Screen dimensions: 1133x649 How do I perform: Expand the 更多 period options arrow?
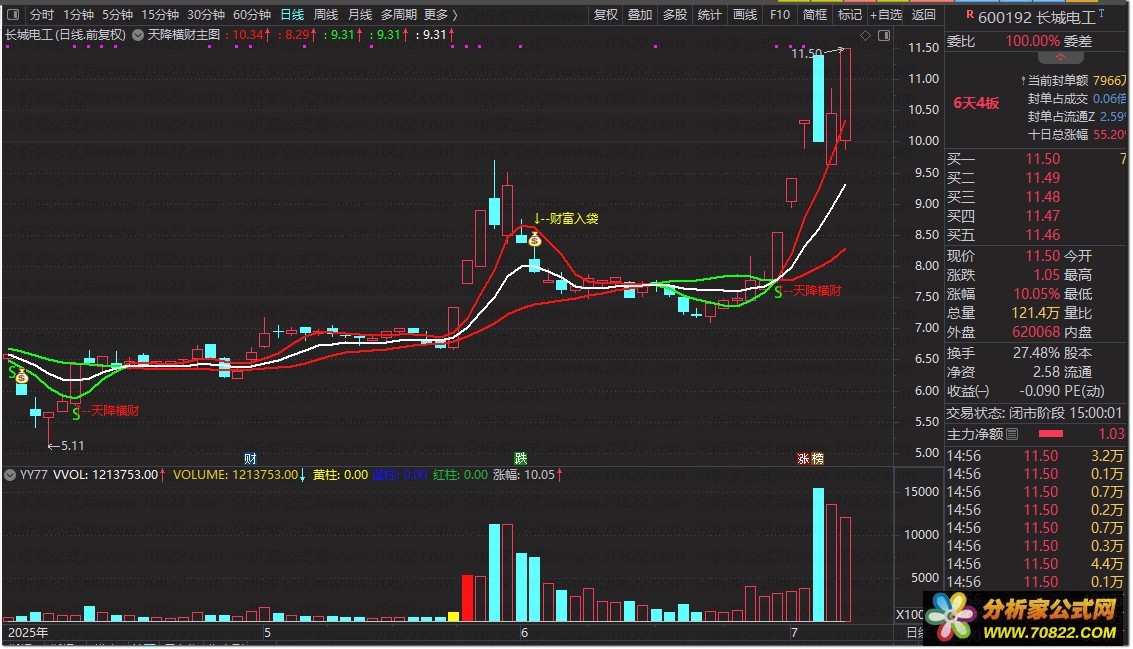pos(455,14)
